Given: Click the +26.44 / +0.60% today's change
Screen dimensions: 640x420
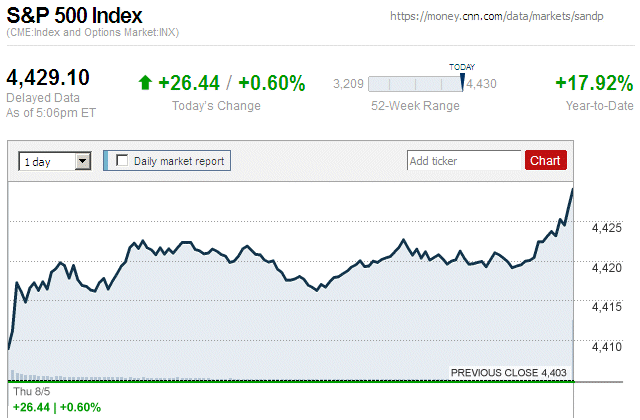Looking at the screenshot, I should tap(231, 83).
